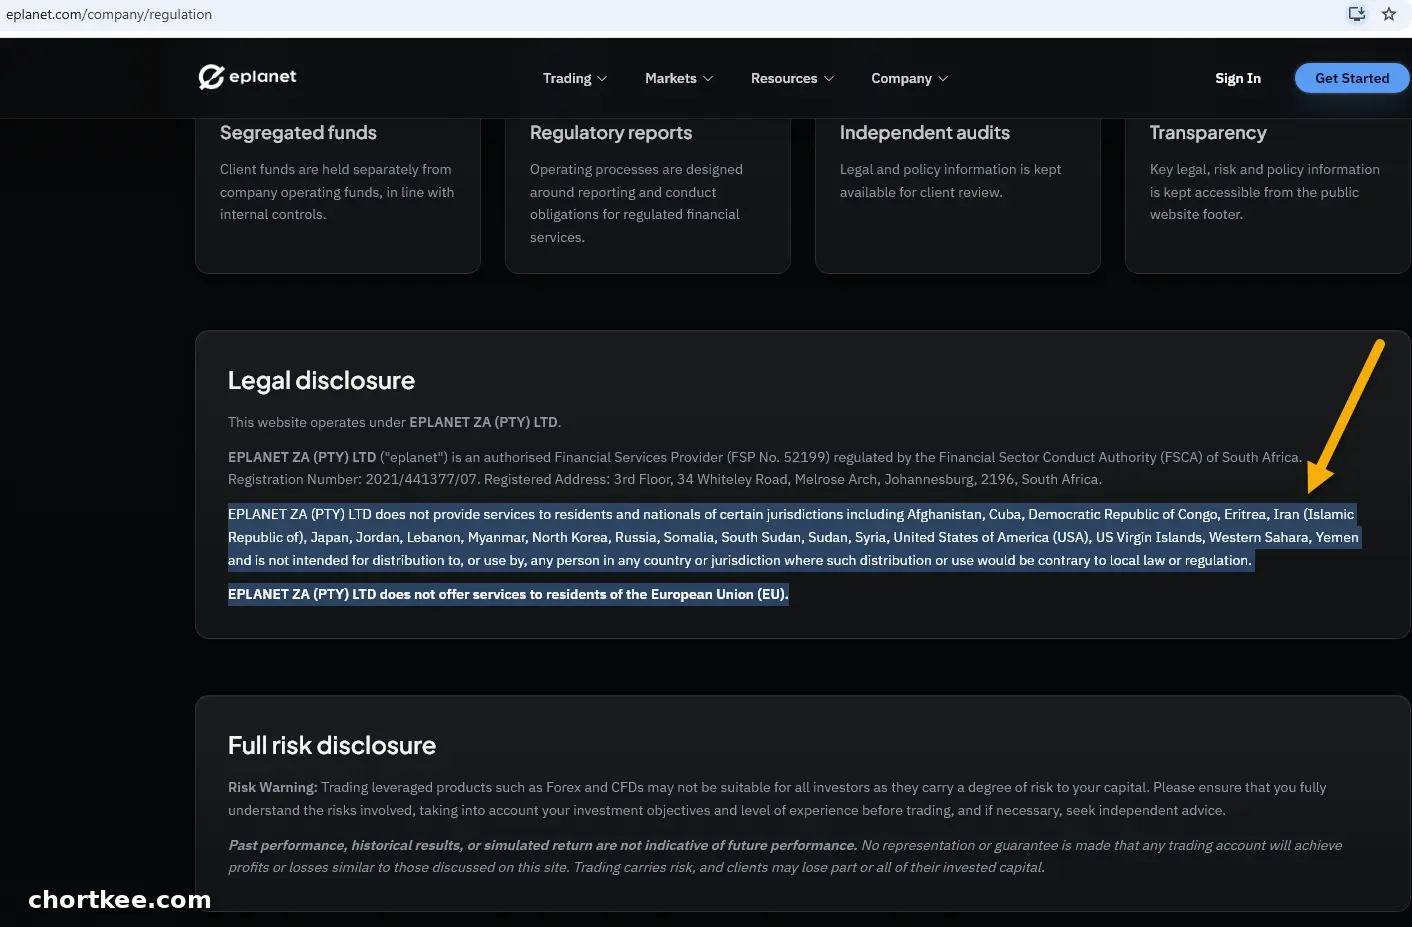Image resolution: width=1412 pixels, height=927 pixels.
Task: Click the install app icon in address bar
Action: click(x=1357, y=14)
